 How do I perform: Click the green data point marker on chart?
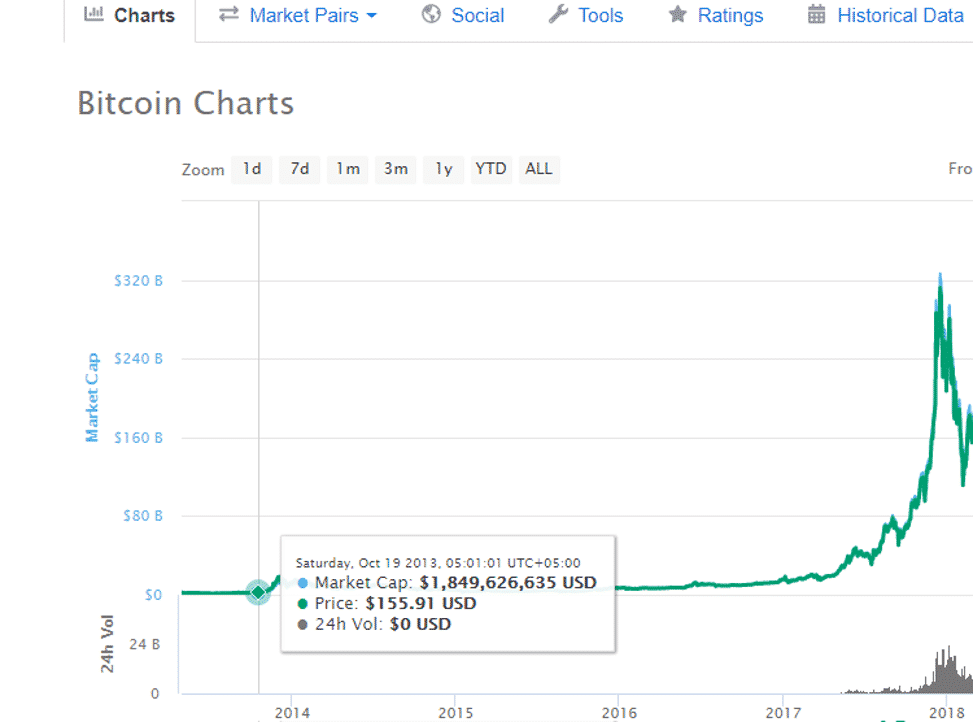pos(258,593)
